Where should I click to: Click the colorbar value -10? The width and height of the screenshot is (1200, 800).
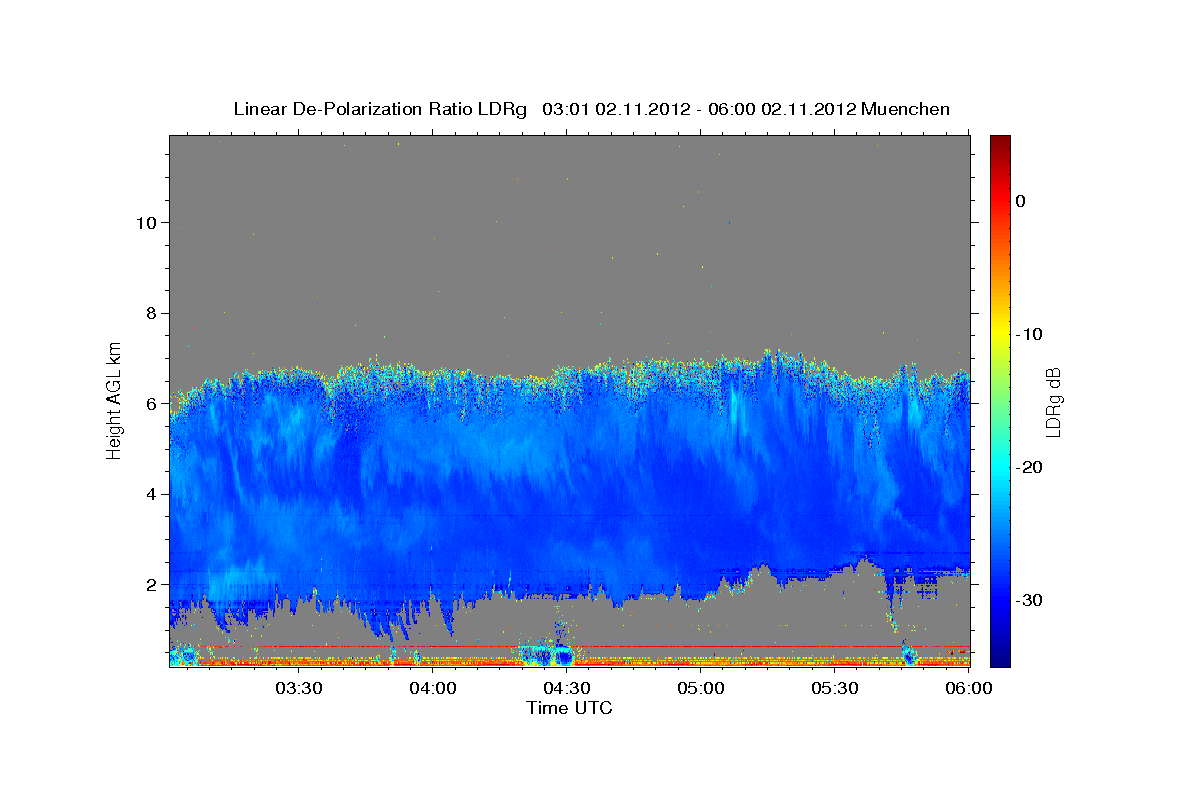[1030, 334]
